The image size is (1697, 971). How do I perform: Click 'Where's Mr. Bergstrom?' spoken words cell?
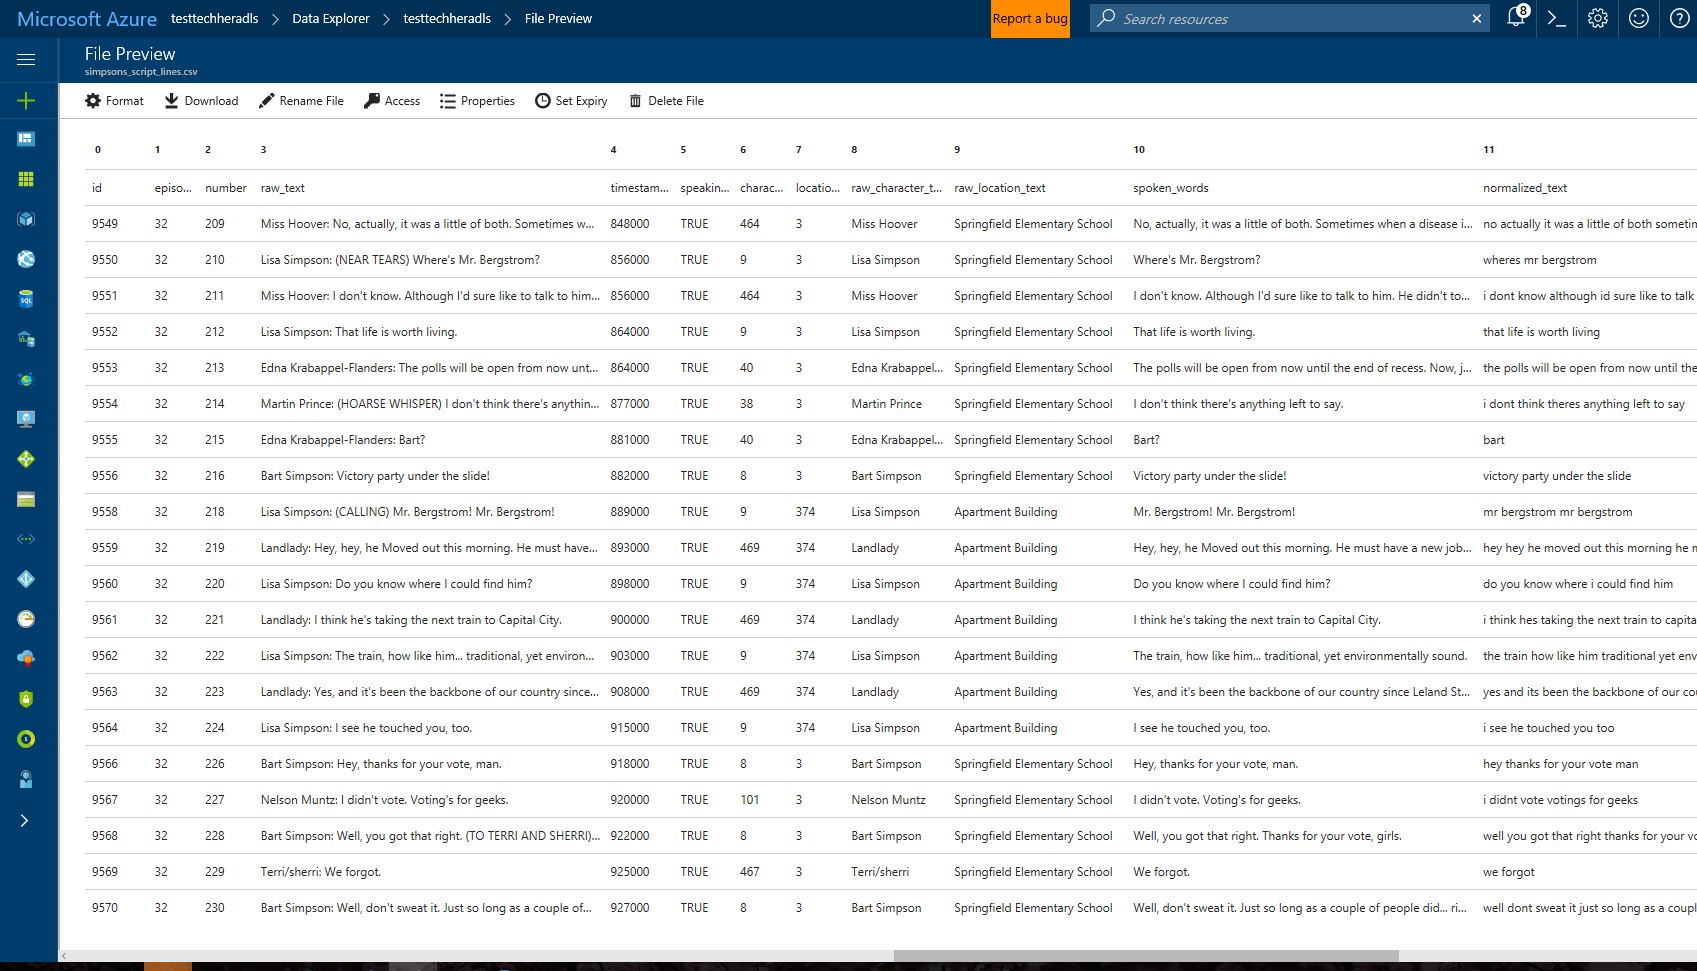tap(1197, 259)
